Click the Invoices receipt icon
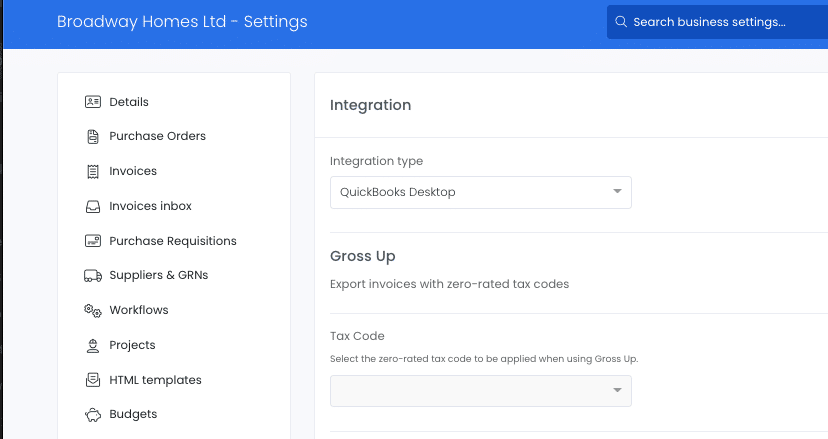Screen dimensions: 828x439 click(x=93, y=171)
